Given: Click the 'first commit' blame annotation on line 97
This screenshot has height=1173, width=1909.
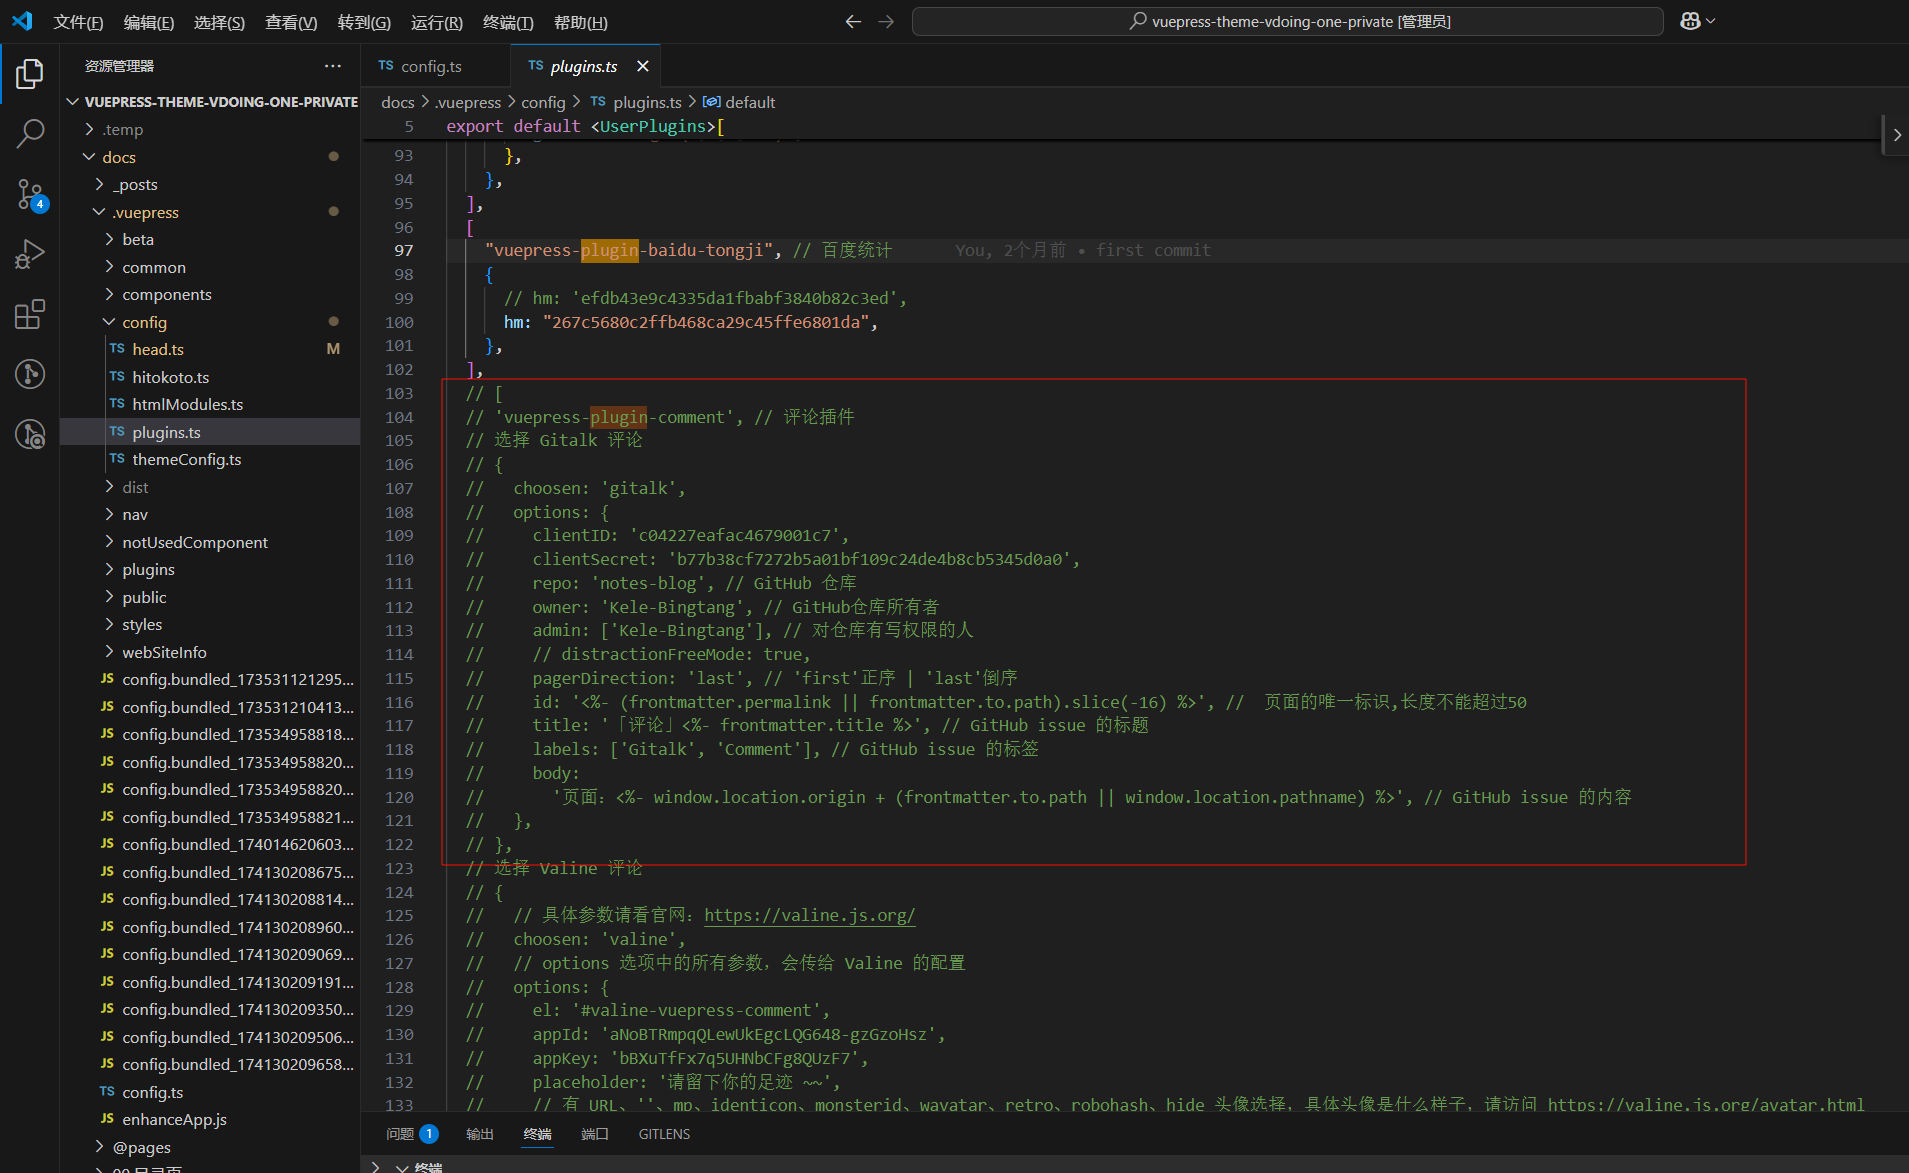Looking at the screenshot, I should point(1153,250).
